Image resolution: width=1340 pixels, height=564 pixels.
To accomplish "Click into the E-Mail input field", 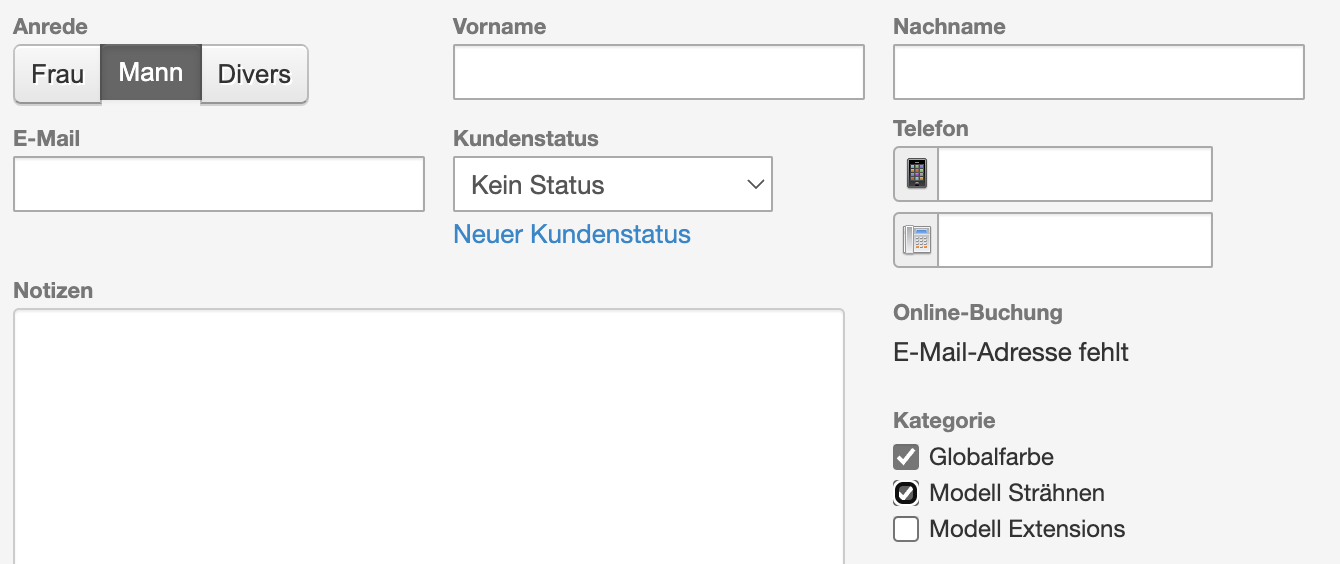I will click(x=219, y=184).
